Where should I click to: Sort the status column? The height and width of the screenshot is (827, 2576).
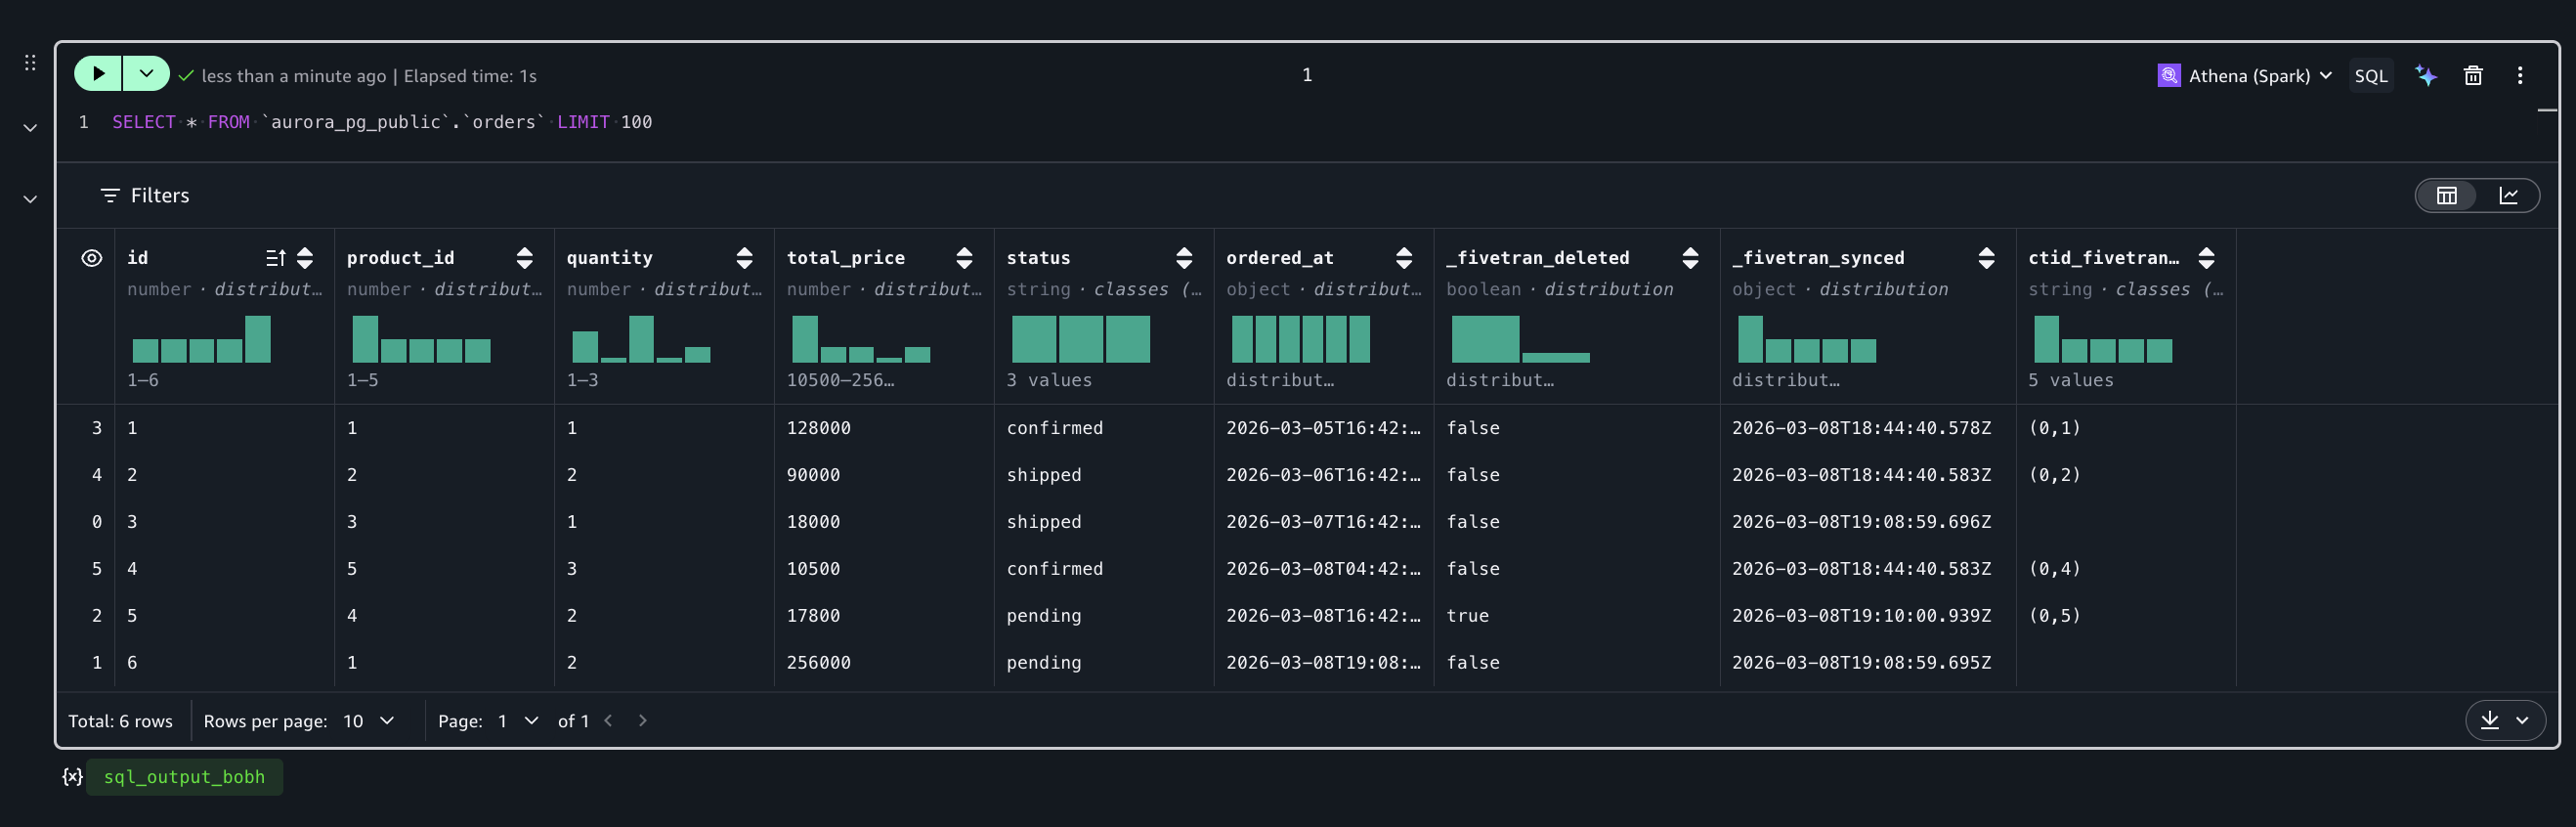point(1184,258)
